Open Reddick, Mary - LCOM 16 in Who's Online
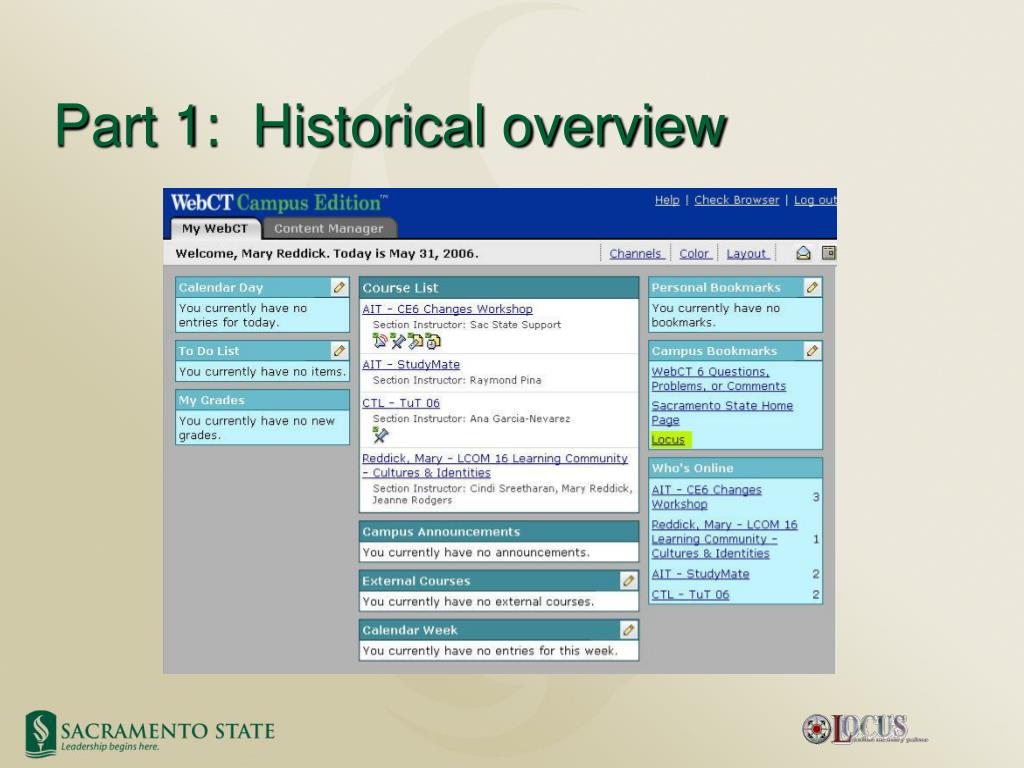1024x768 pixels. coord(724,539)
